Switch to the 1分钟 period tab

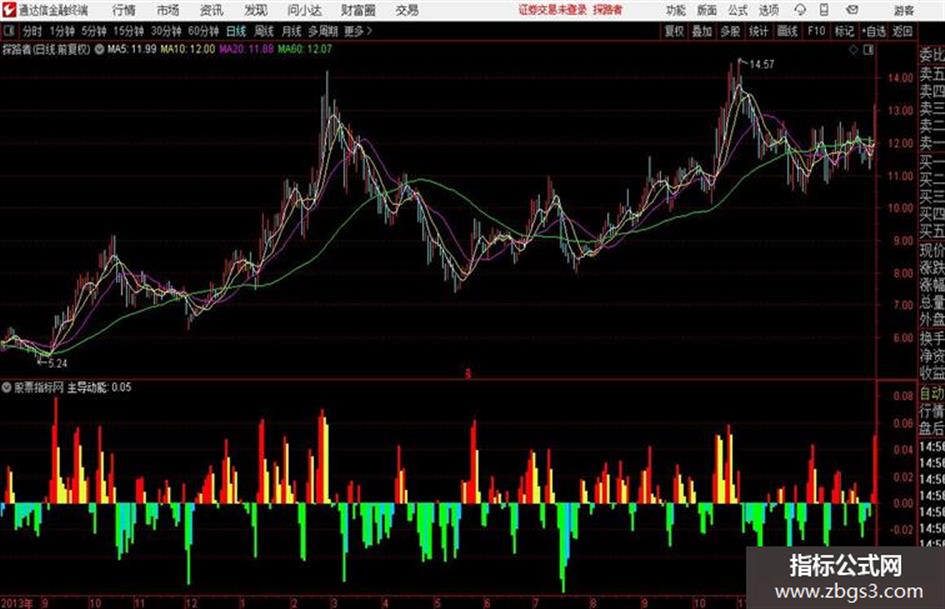tap(62, 31)
